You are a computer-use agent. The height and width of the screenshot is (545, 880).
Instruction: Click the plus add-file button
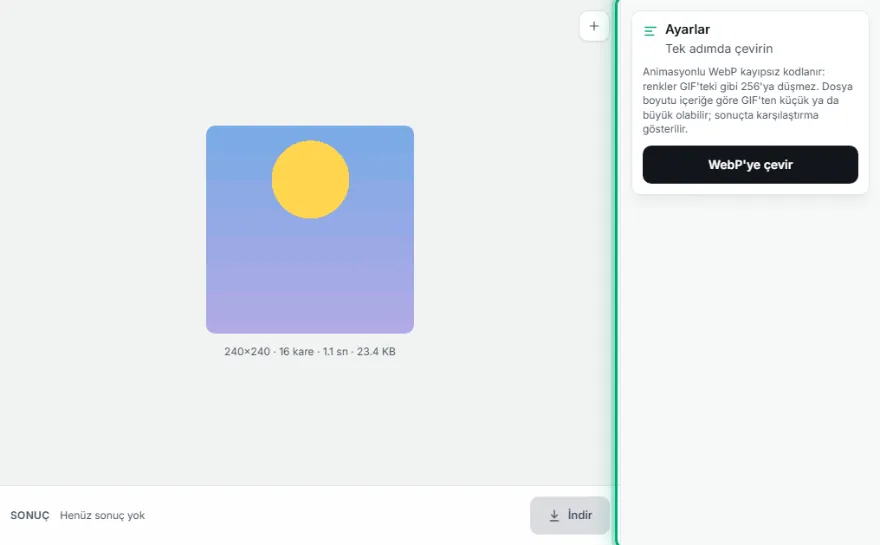[x=594, y=26]
